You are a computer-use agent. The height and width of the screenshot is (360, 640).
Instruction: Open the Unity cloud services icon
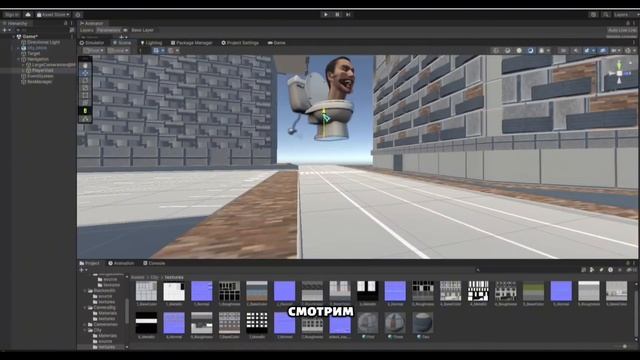coord(28,14)
